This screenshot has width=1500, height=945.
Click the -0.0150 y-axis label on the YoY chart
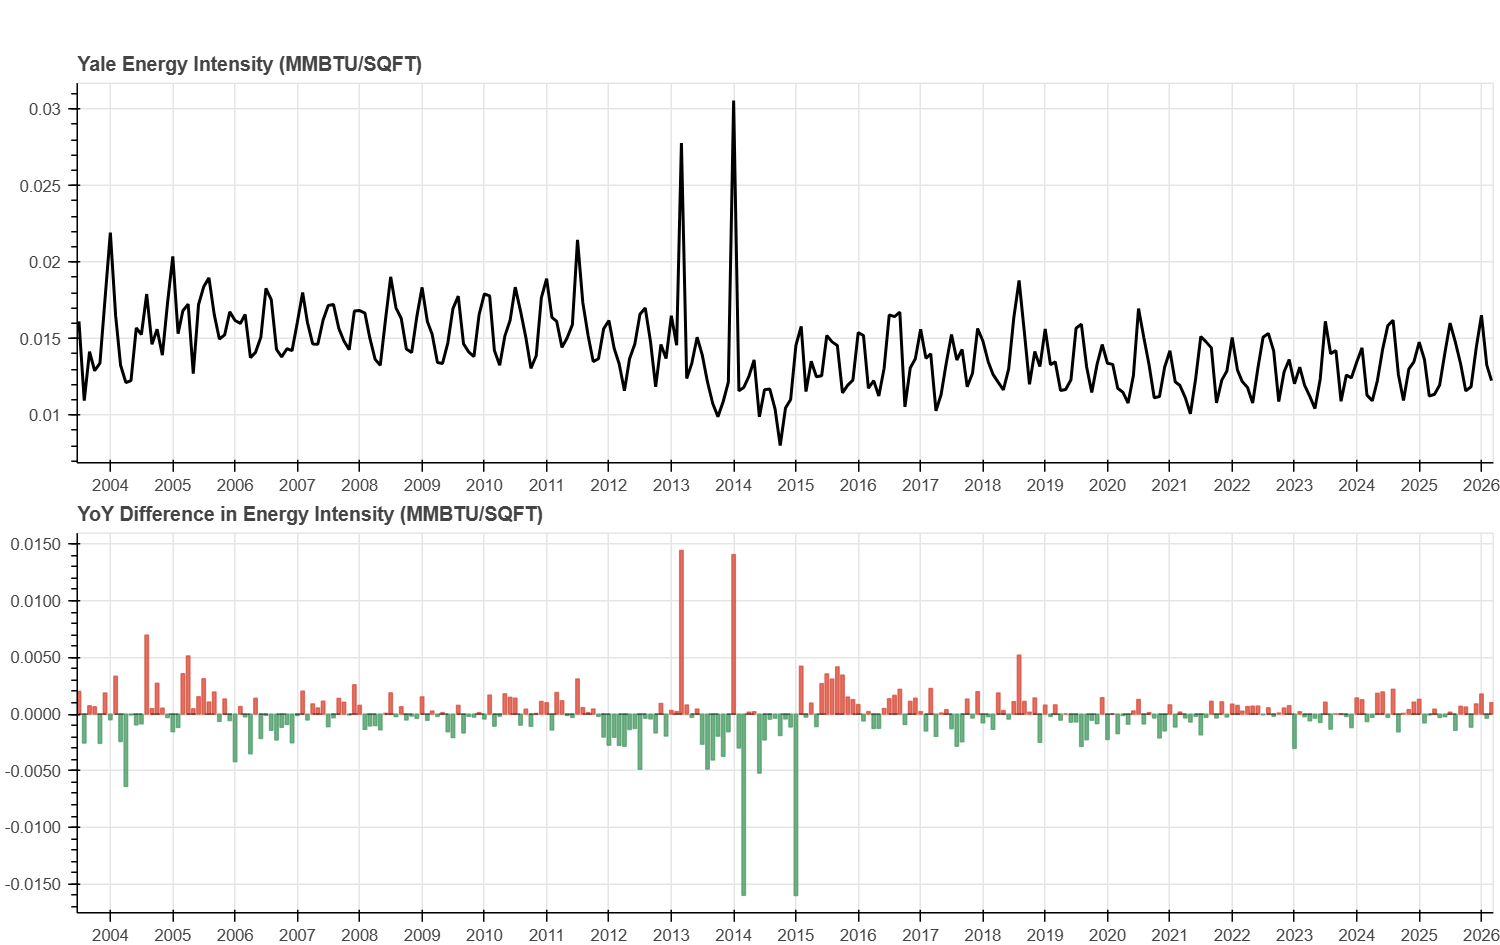coord(33,884)
